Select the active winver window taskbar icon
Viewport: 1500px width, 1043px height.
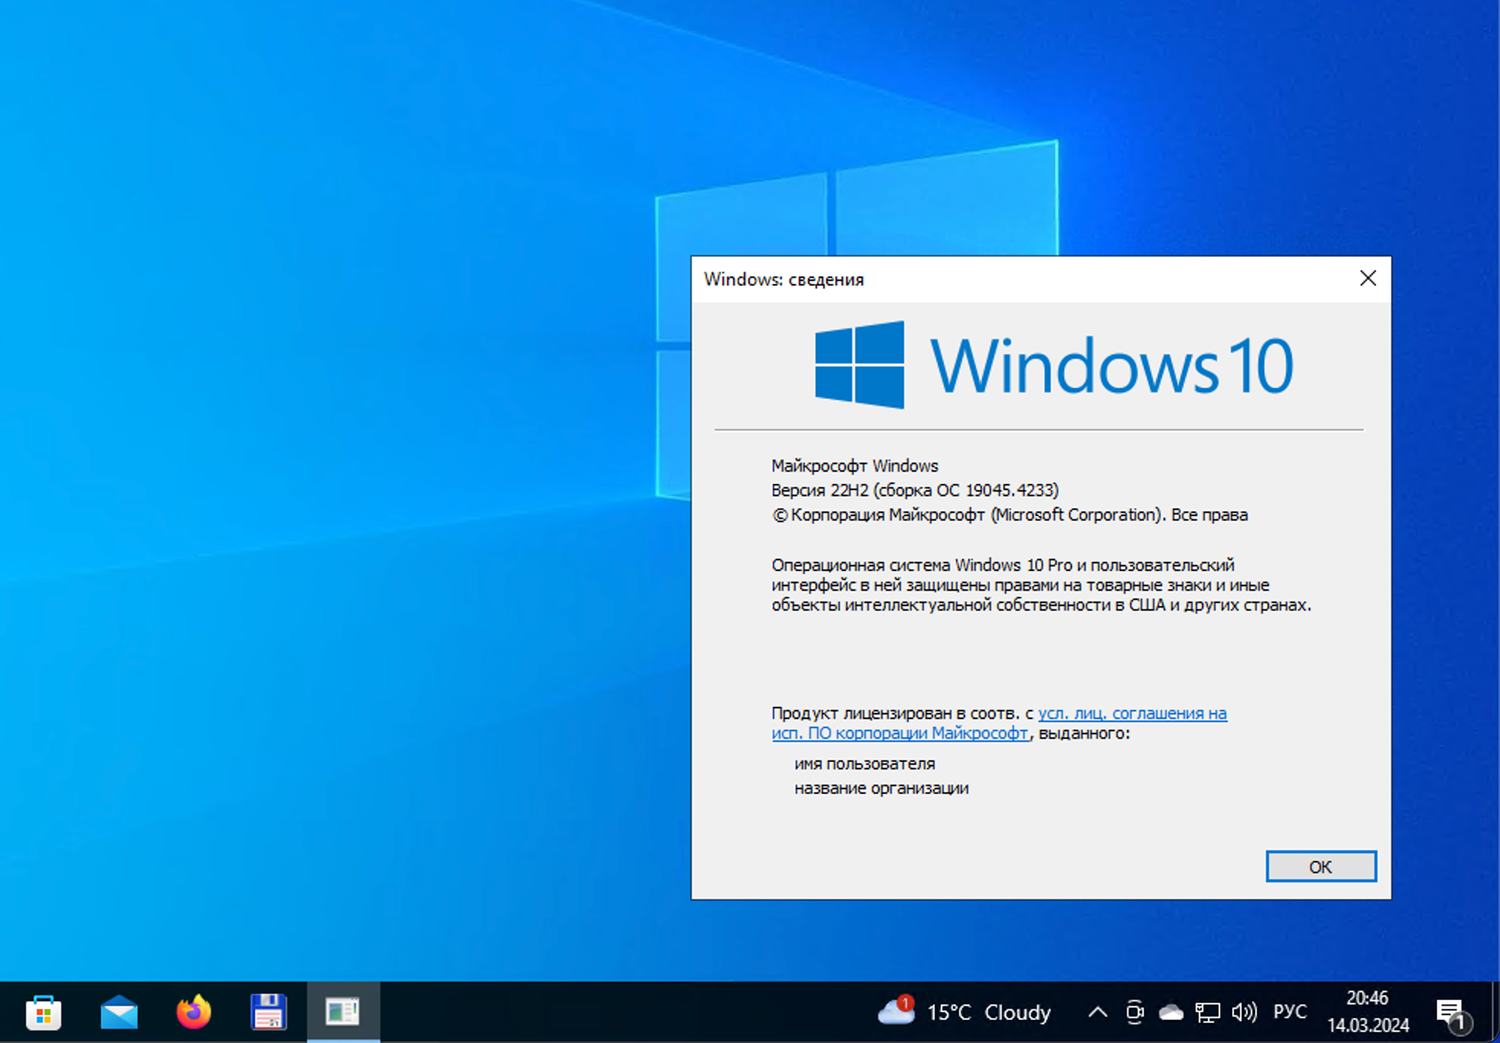[343, 1012]
